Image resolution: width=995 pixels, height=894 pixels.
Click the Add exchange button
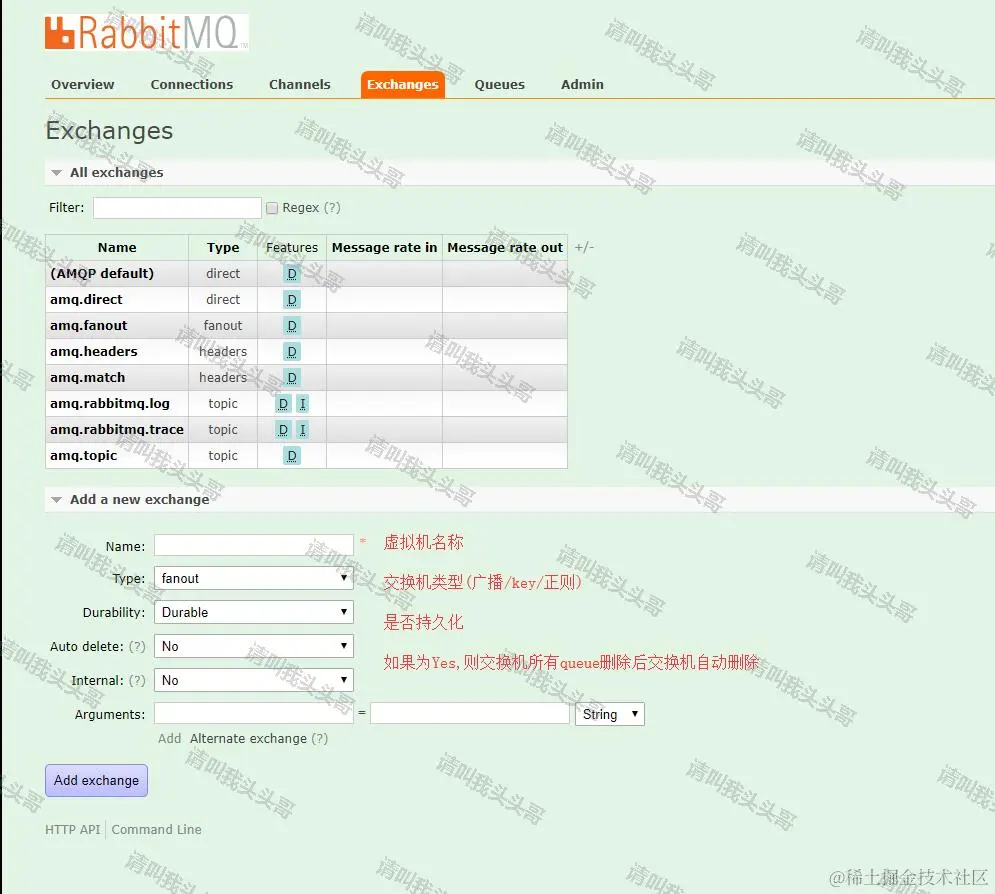(96, 780)
